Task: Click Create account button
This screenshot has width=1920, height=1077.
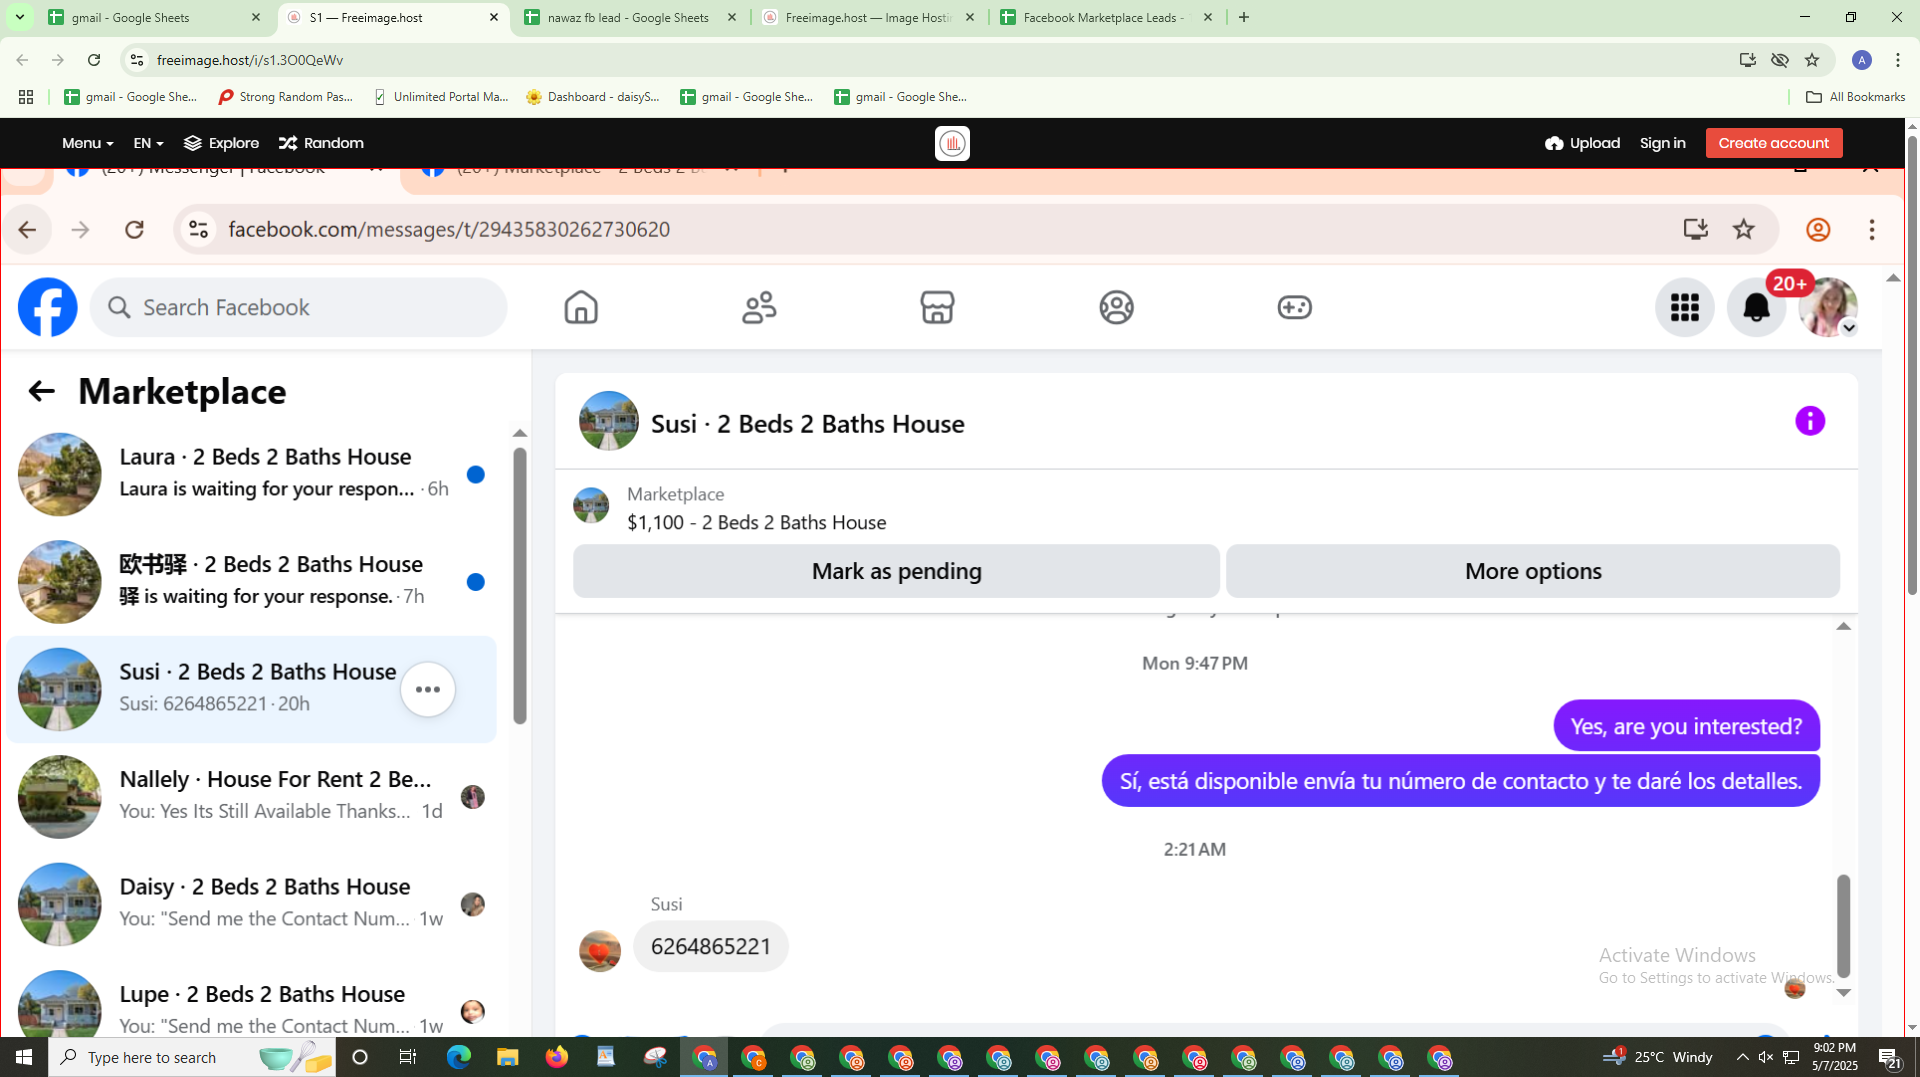Action: 1773,143
